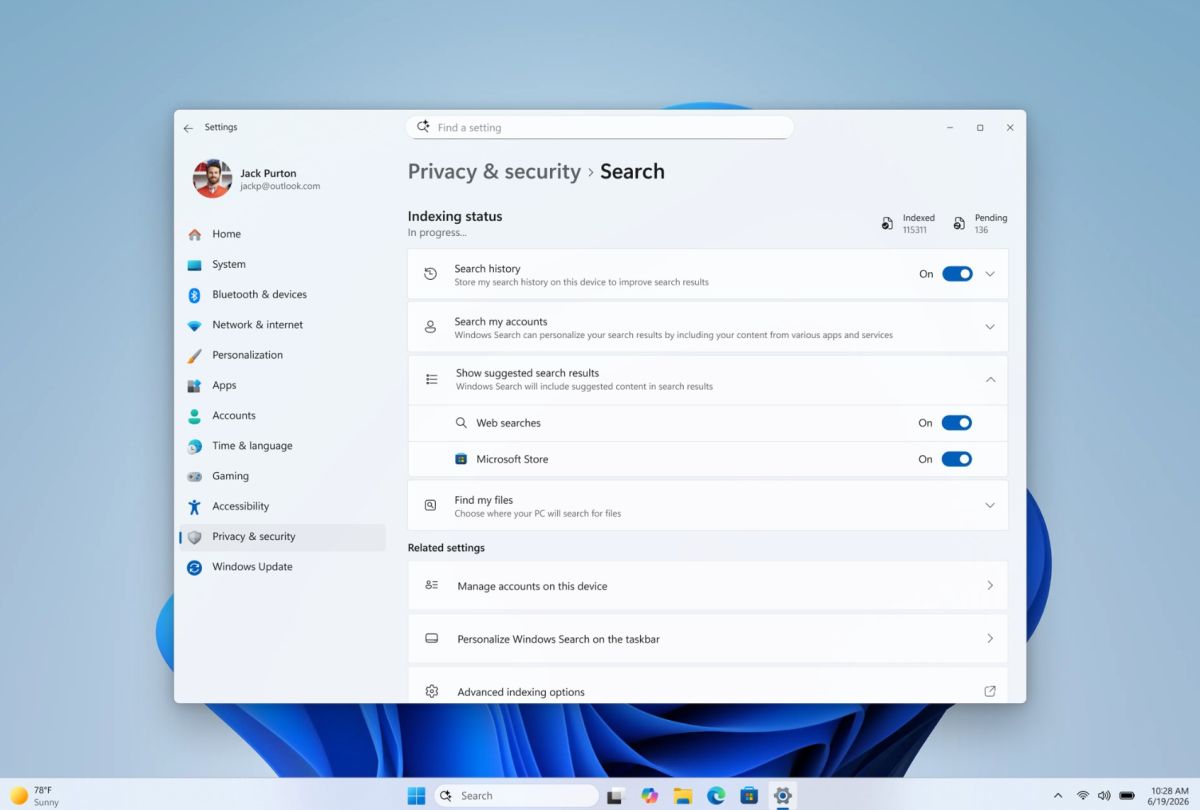Click the Windows Update sync icon
Image resolution: width=1200 pixels, height=810 pixels.
click(194, 567)
